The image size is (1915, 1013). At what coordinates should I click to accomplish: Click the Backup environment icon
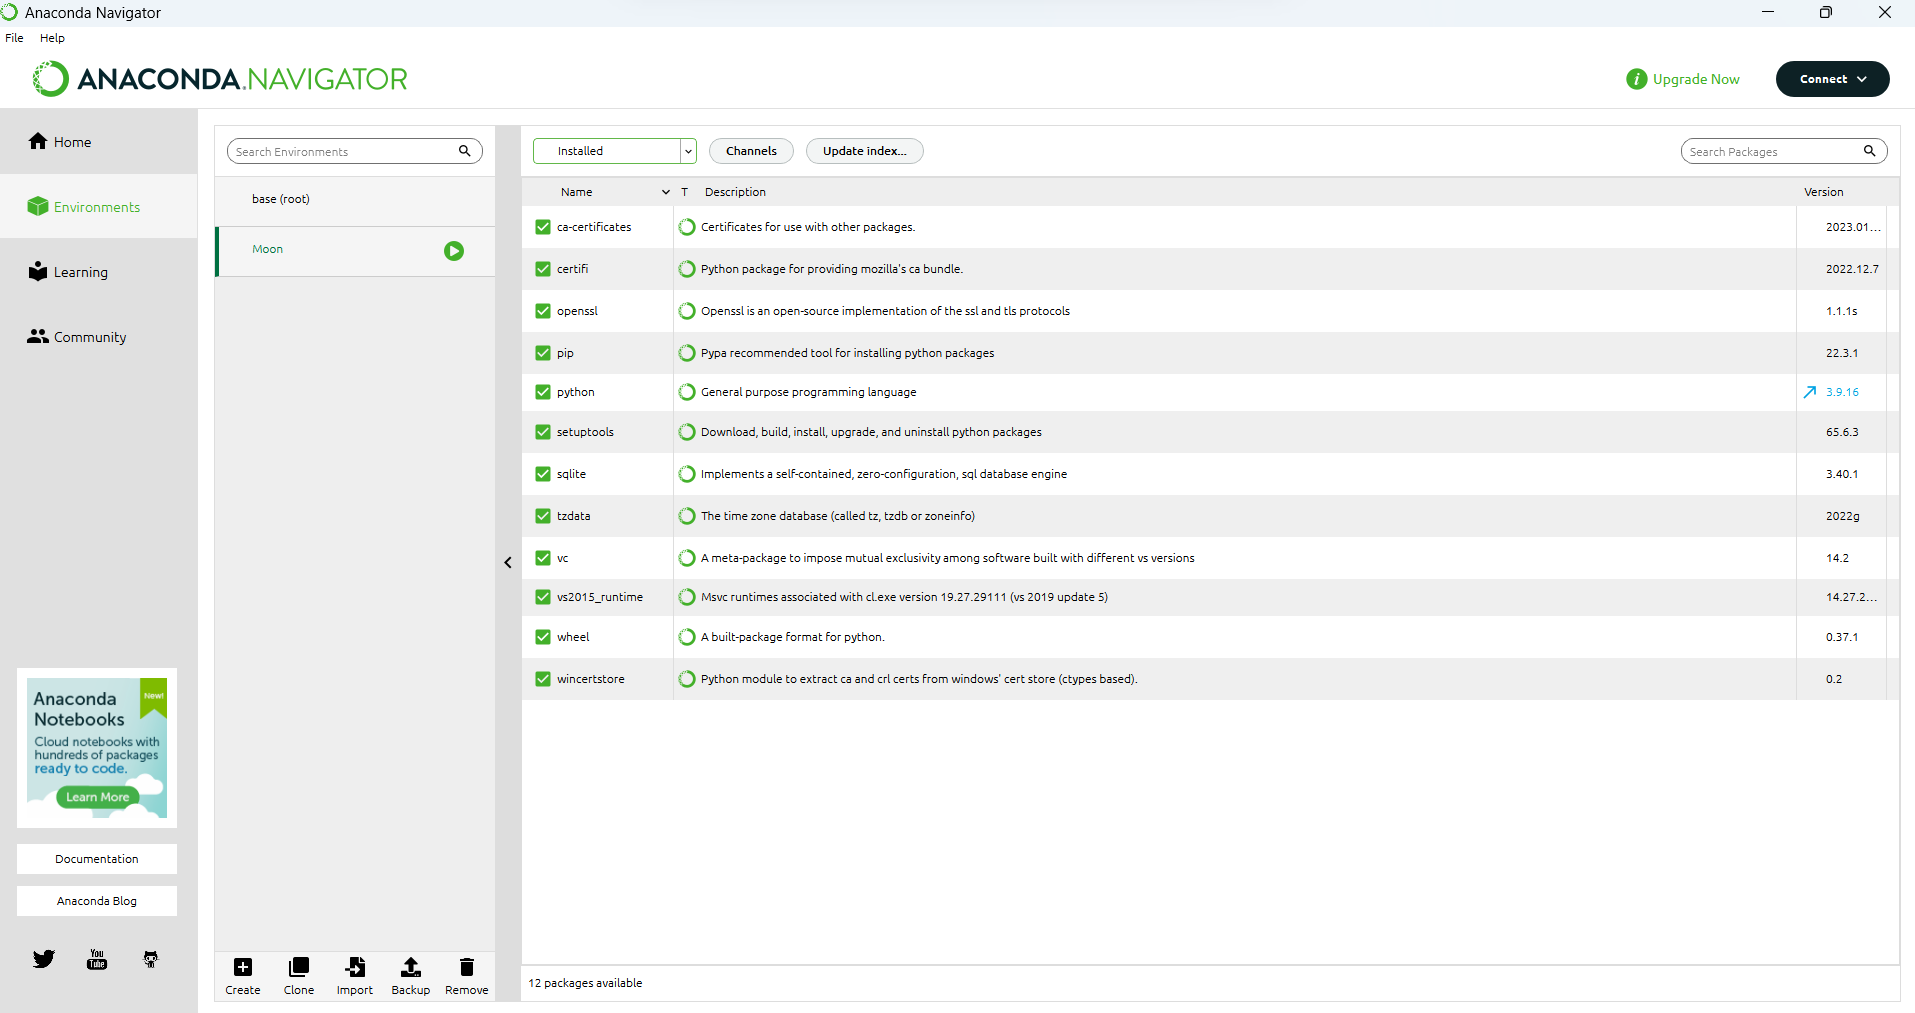point(410,967)
